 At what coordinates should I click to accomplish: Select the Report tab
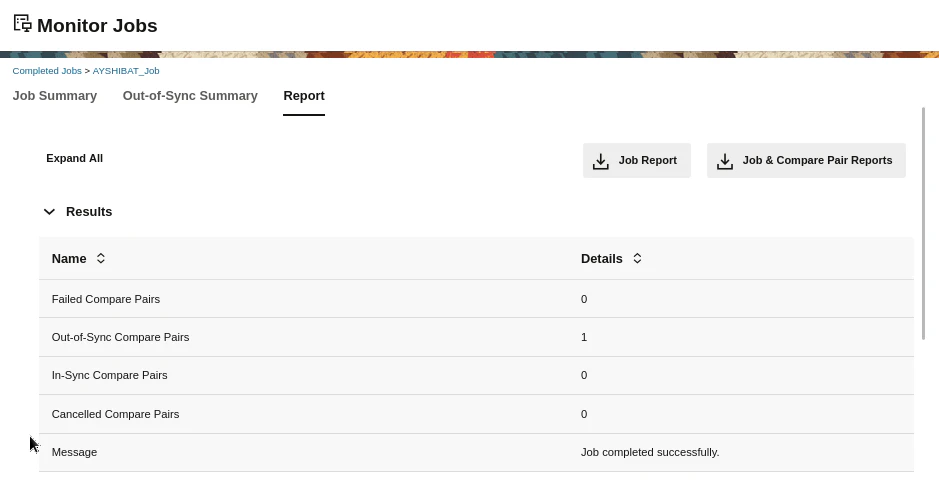tap(304, 96)
